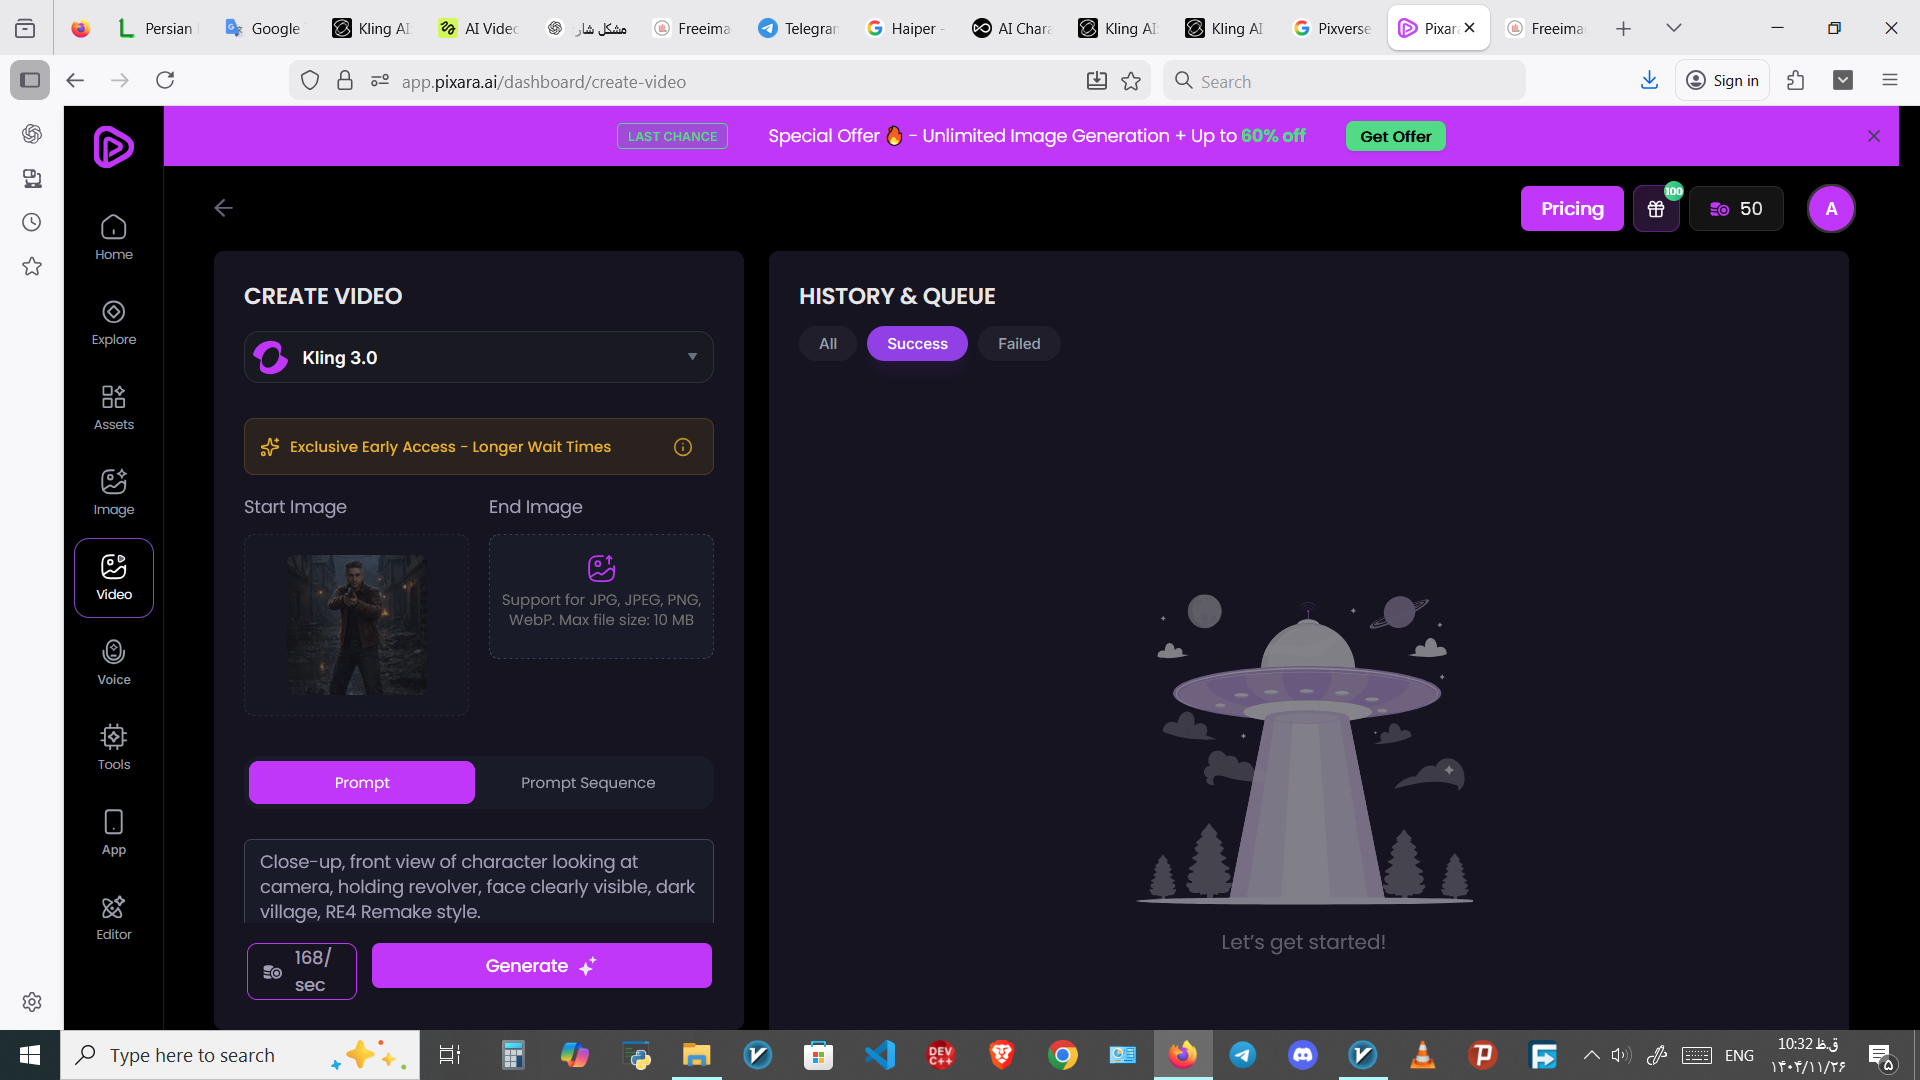Click the 168/sec credit cost indicator
This screenshot has height=1080, width=1920.
pyautogui.click(x=302, y=971)
